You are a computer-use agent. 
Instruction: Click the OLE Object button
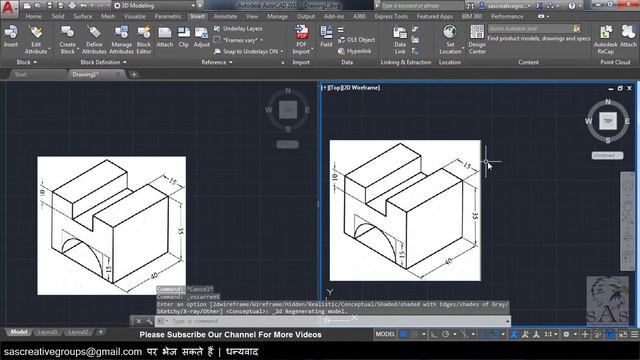pyautogui.click(x=356, y=40)
